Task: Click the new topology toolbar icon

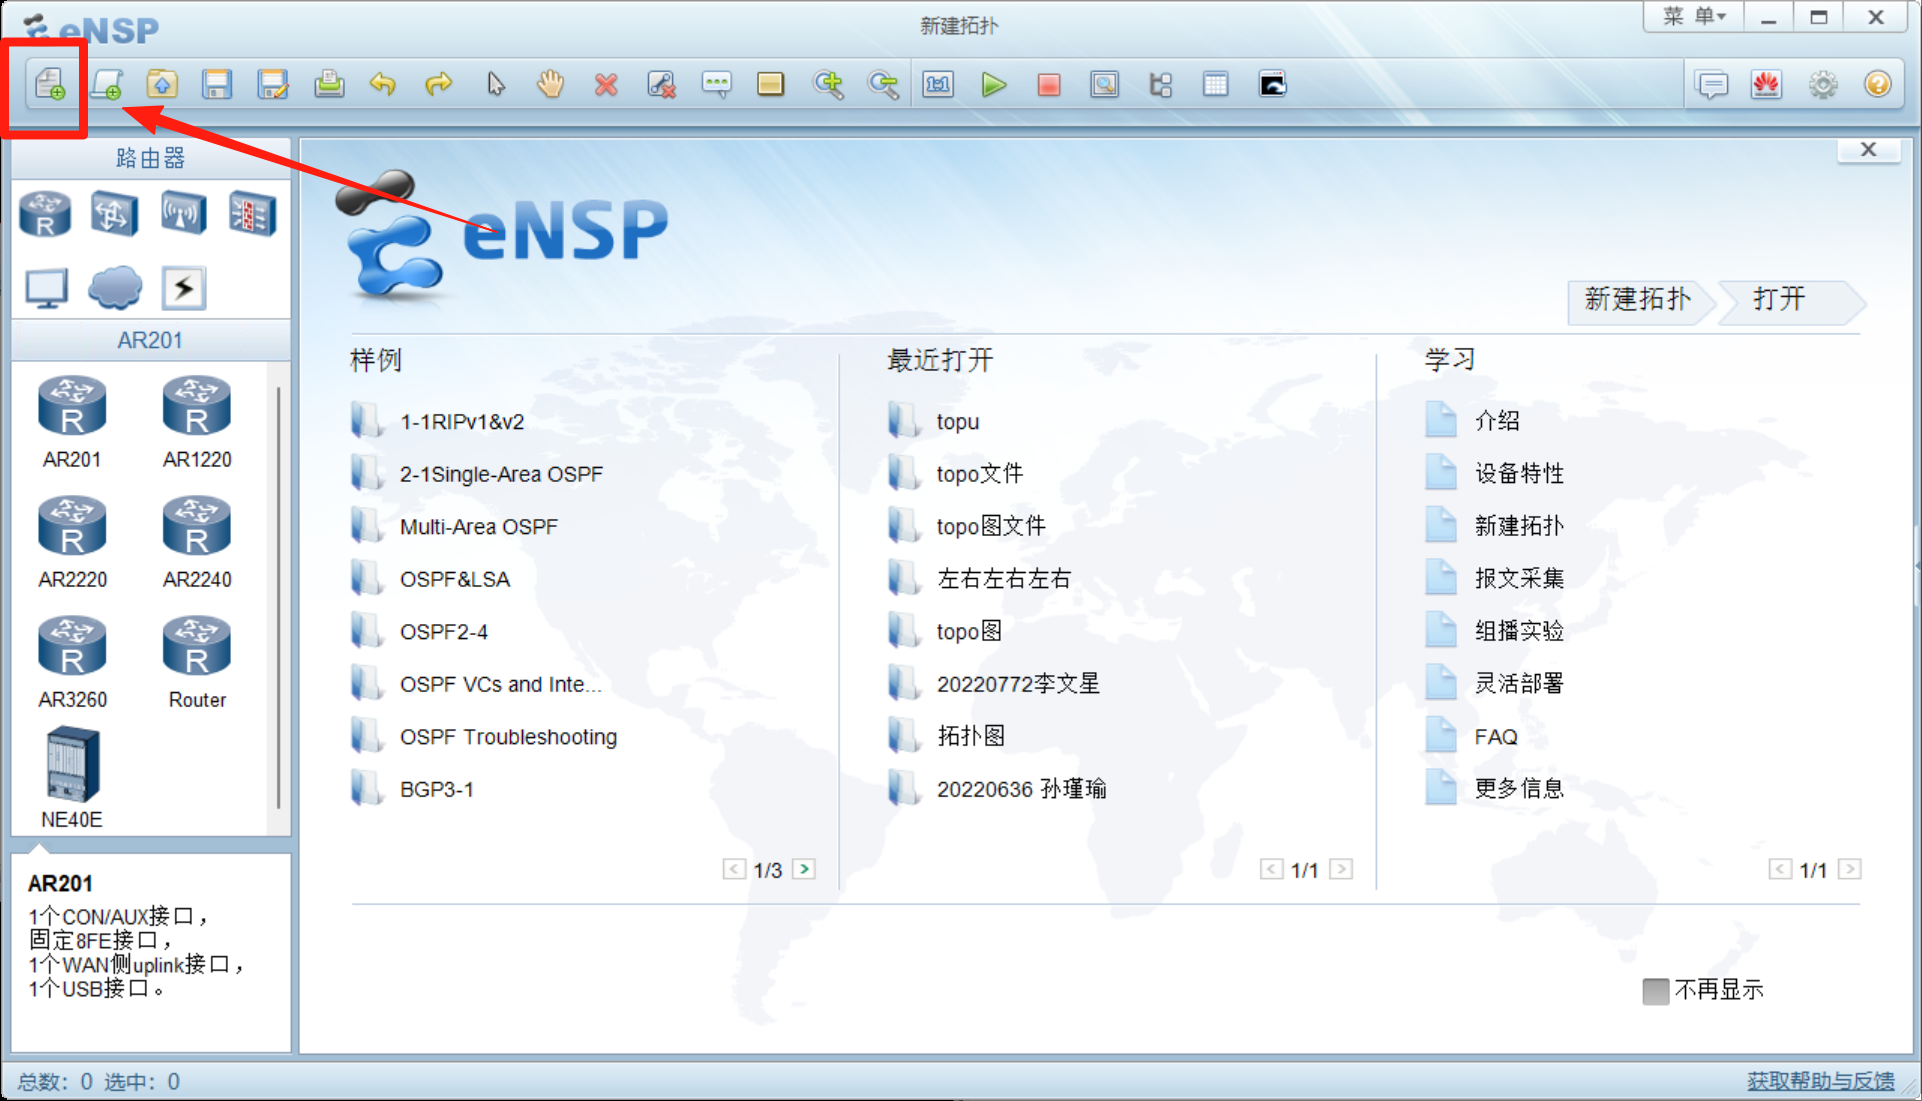Action: point(49,85)
